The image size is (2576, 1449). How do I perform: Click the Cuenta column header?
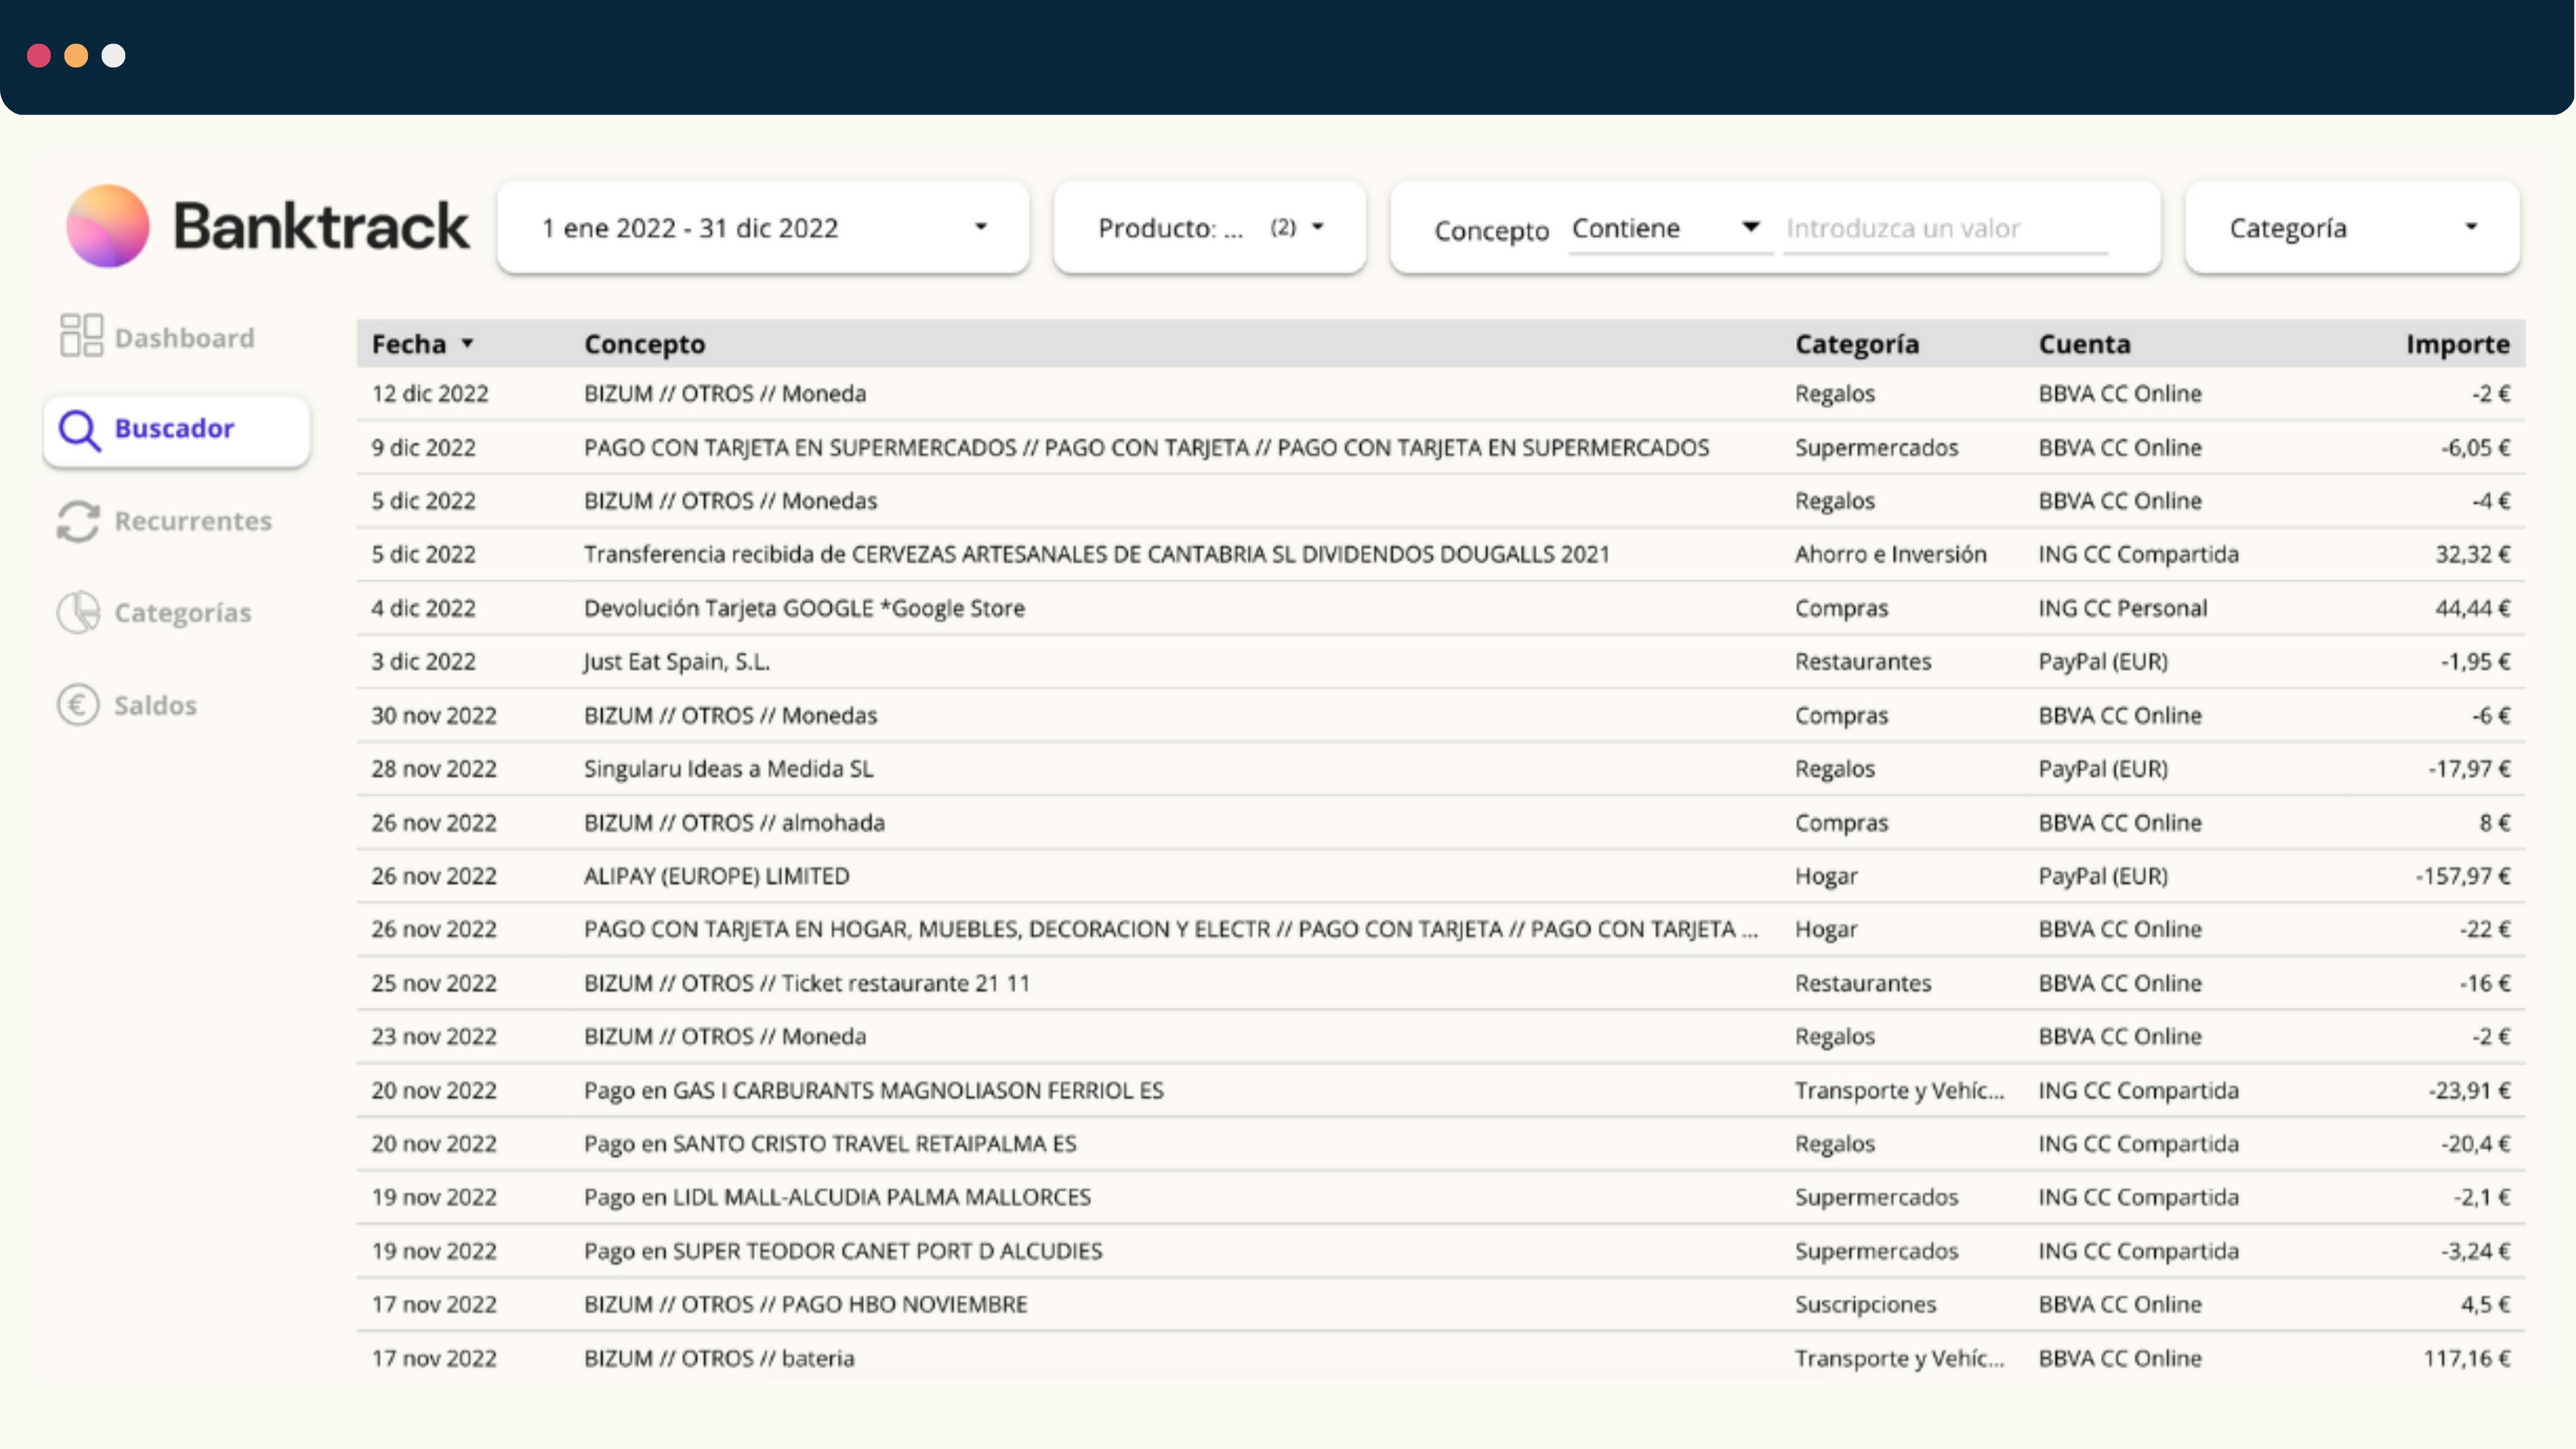click(2084, 344)
